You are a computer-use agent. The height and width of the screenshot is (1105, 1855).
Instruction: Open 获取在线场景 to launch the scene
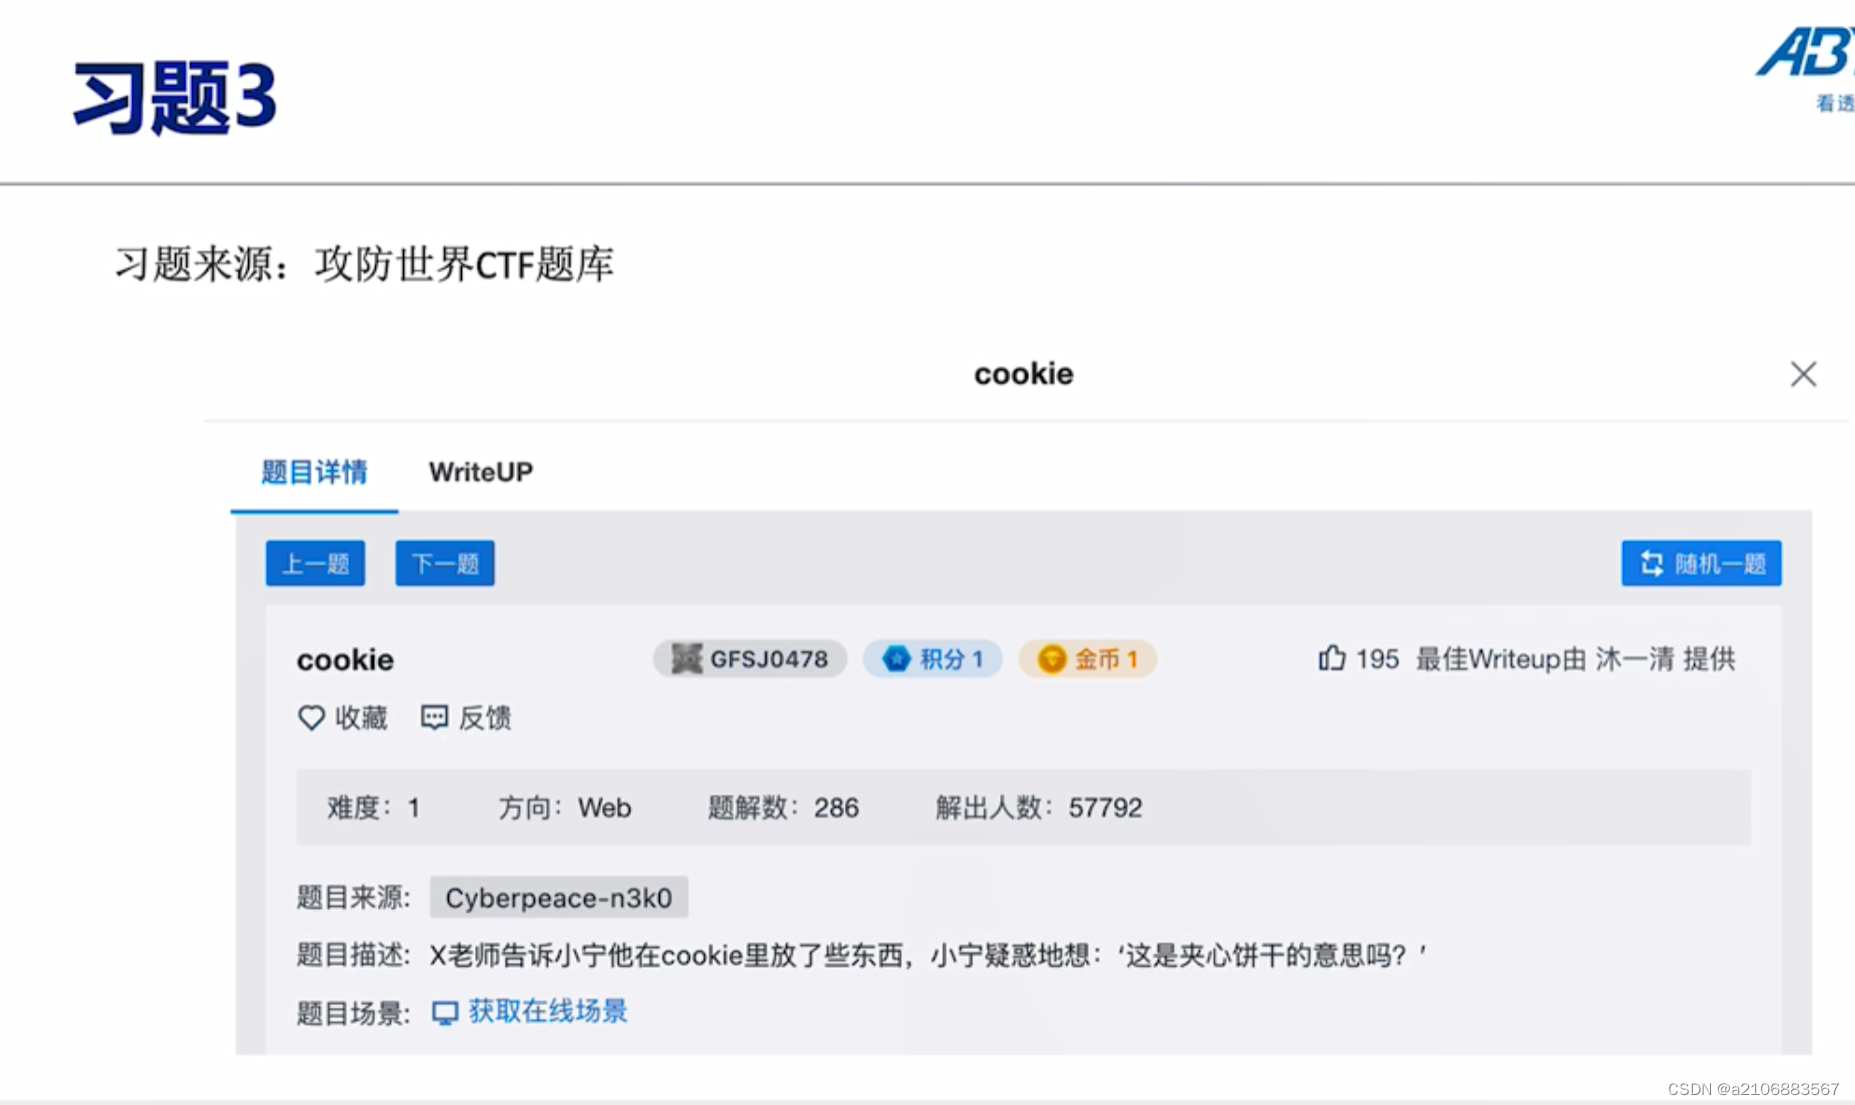tap(546, 1011)
